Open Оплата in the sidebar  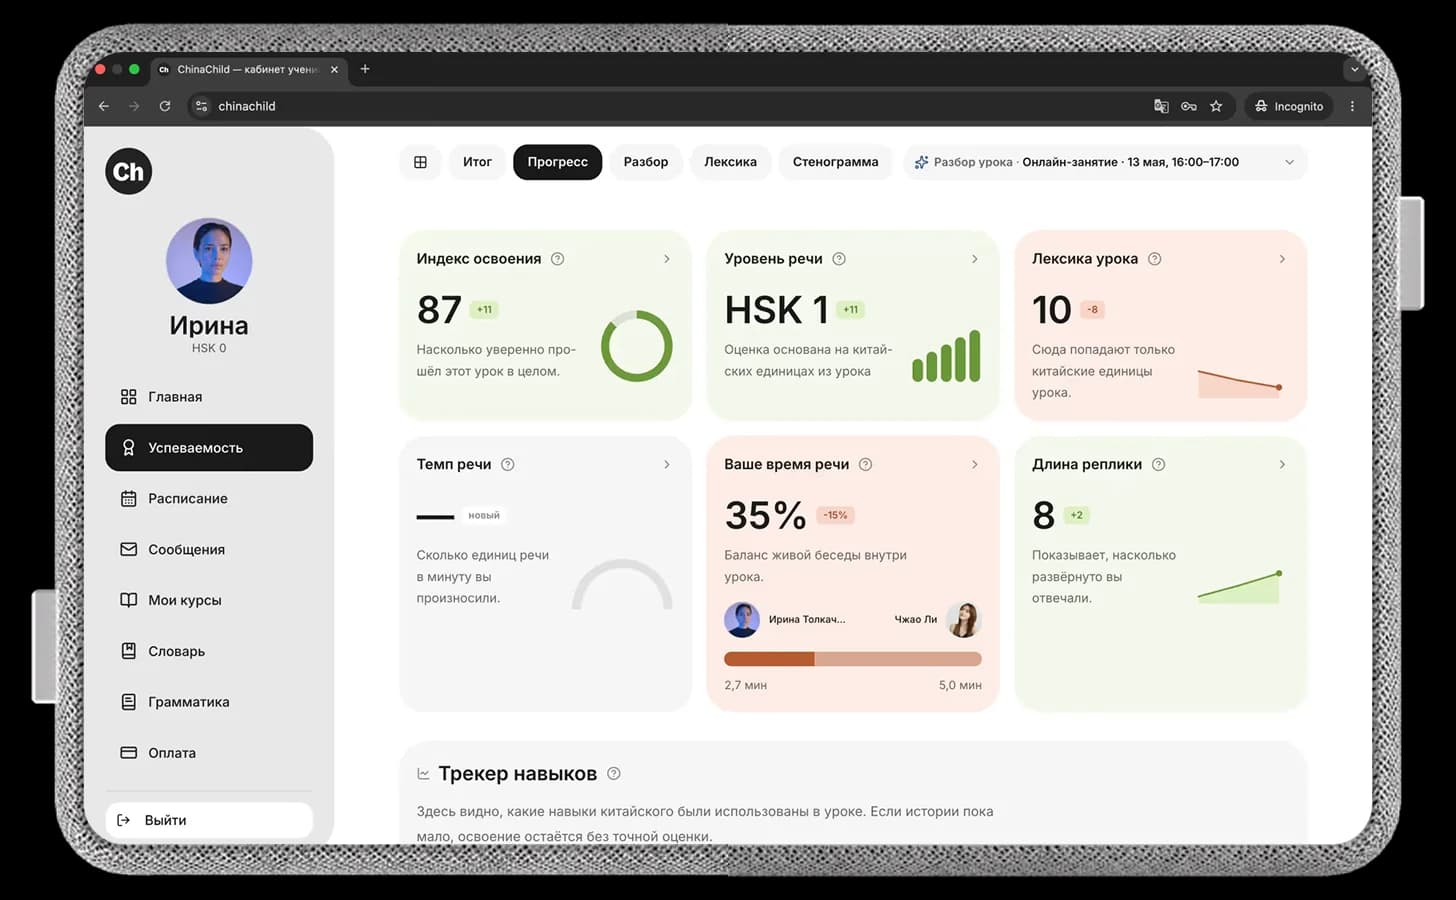point(209,753)
